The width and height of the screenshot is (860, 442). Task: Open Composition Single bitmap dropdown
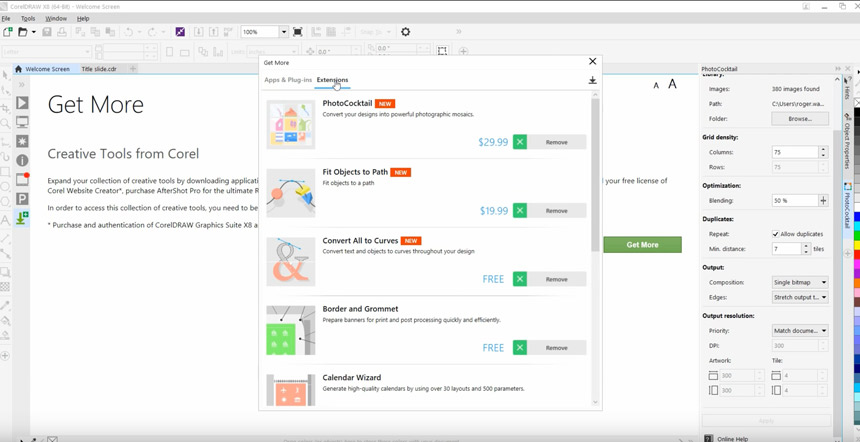point(800,282)
